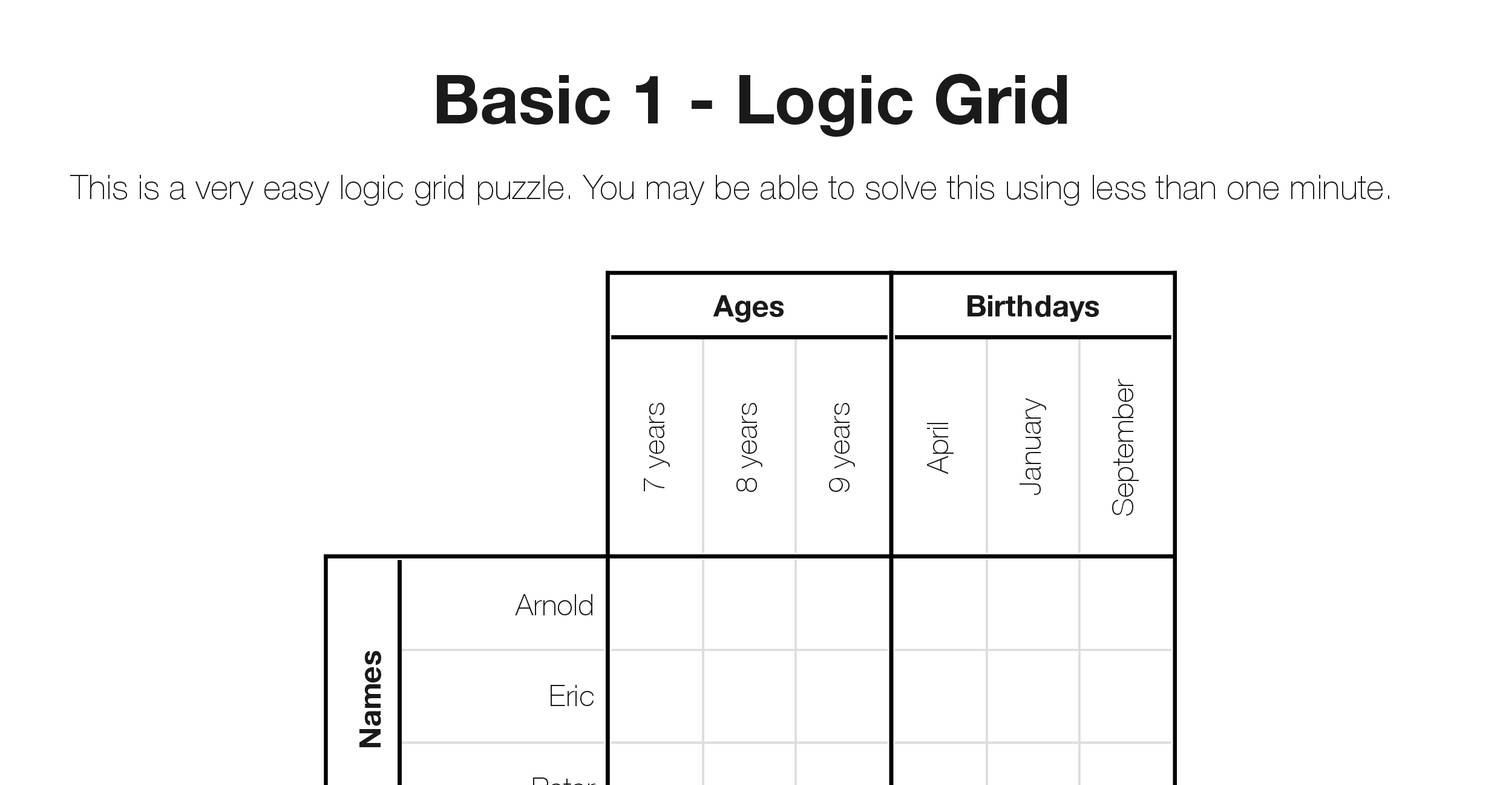Select the Eric and 8 years cell
Image resolution: width=1500 pixels, height=785 pixels.
(749, 696)
